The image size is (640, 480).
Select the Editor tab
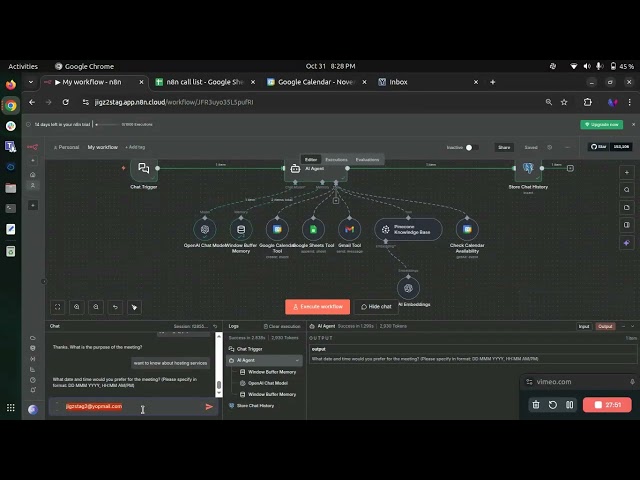[311, 160]
